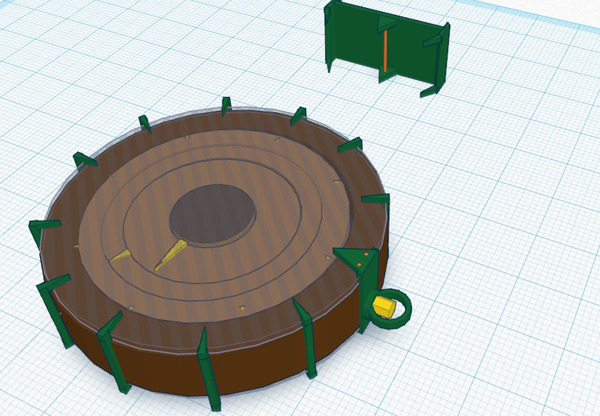
Task: Click the yellow hexagonal bolt in ring
Action: pyautogui.click(x=385, y=307)
